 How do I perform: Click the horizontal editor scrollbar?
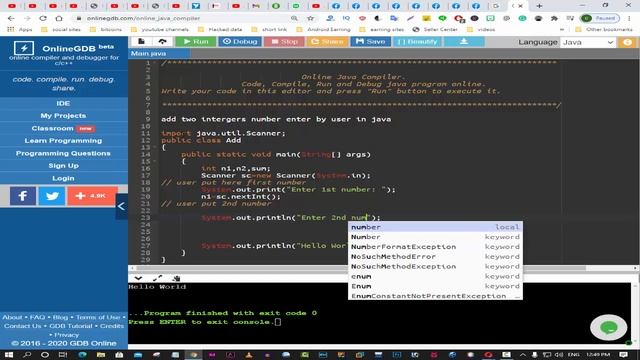[361, 268]
